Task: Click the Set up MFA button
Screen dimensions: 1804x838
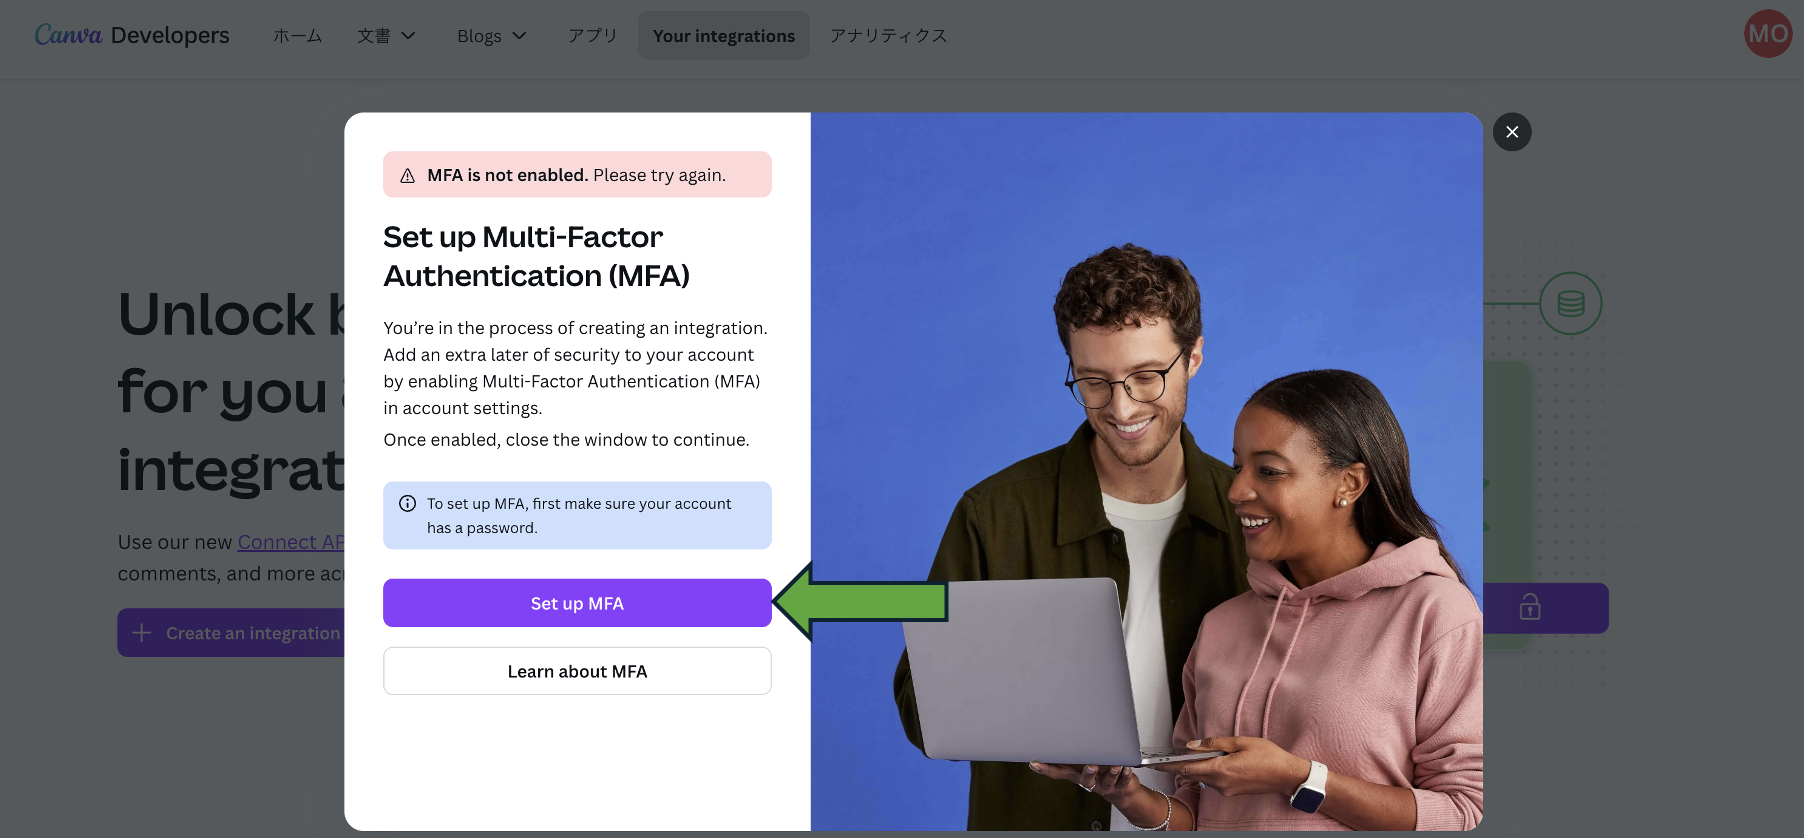Action: click(x=577, y=603)
